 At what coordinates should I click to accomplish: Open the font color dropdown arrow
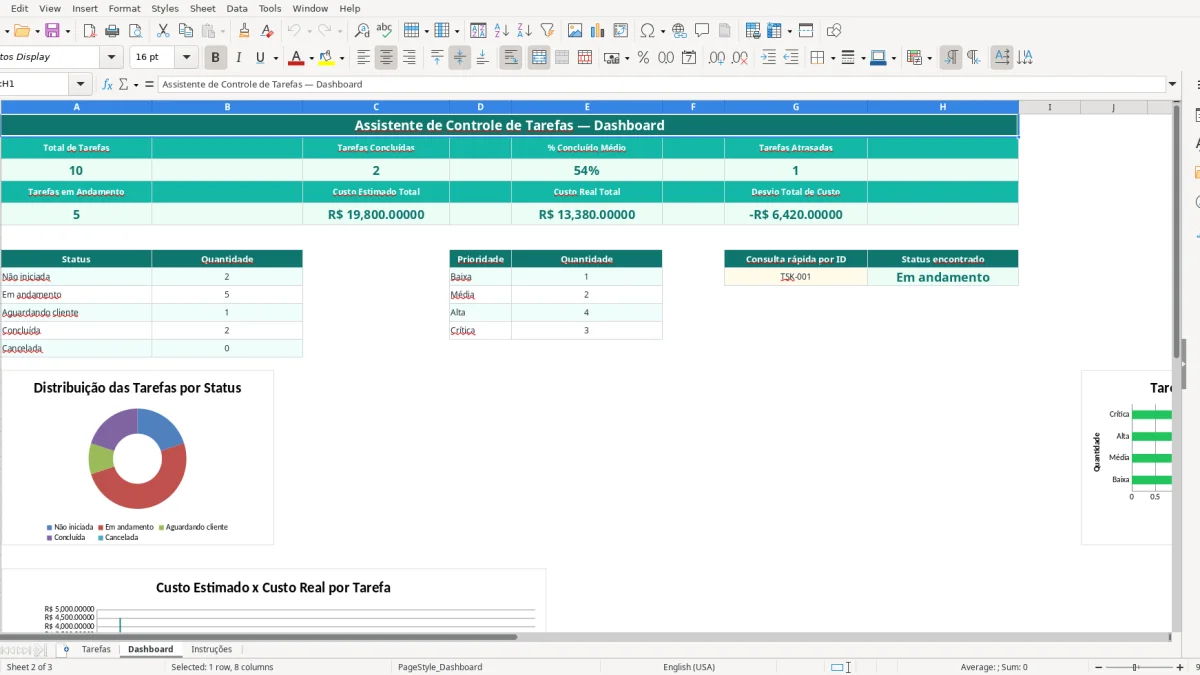click(311, 58)
